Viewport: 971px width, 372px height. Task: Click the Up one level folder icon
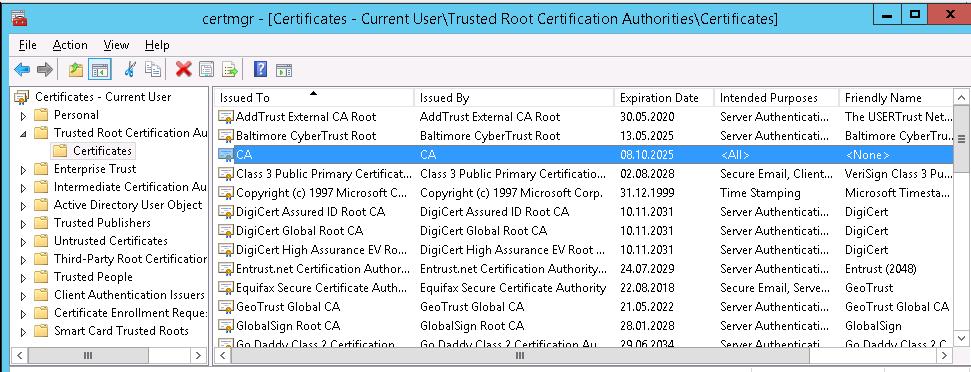coord(76,70)
